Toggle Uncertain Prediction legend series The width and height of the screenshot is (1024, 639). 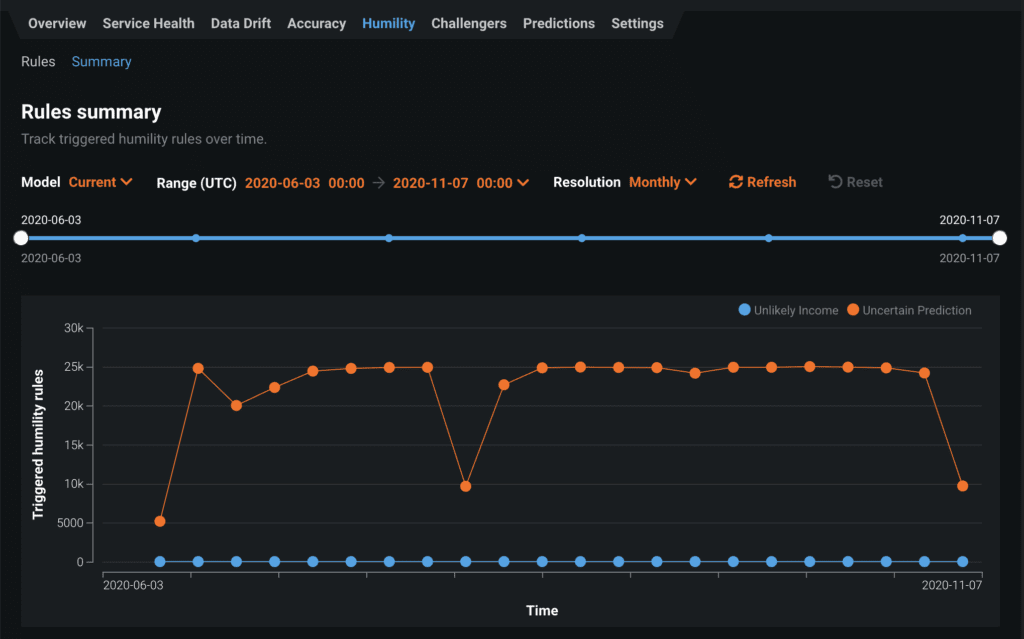click(909, 310)
